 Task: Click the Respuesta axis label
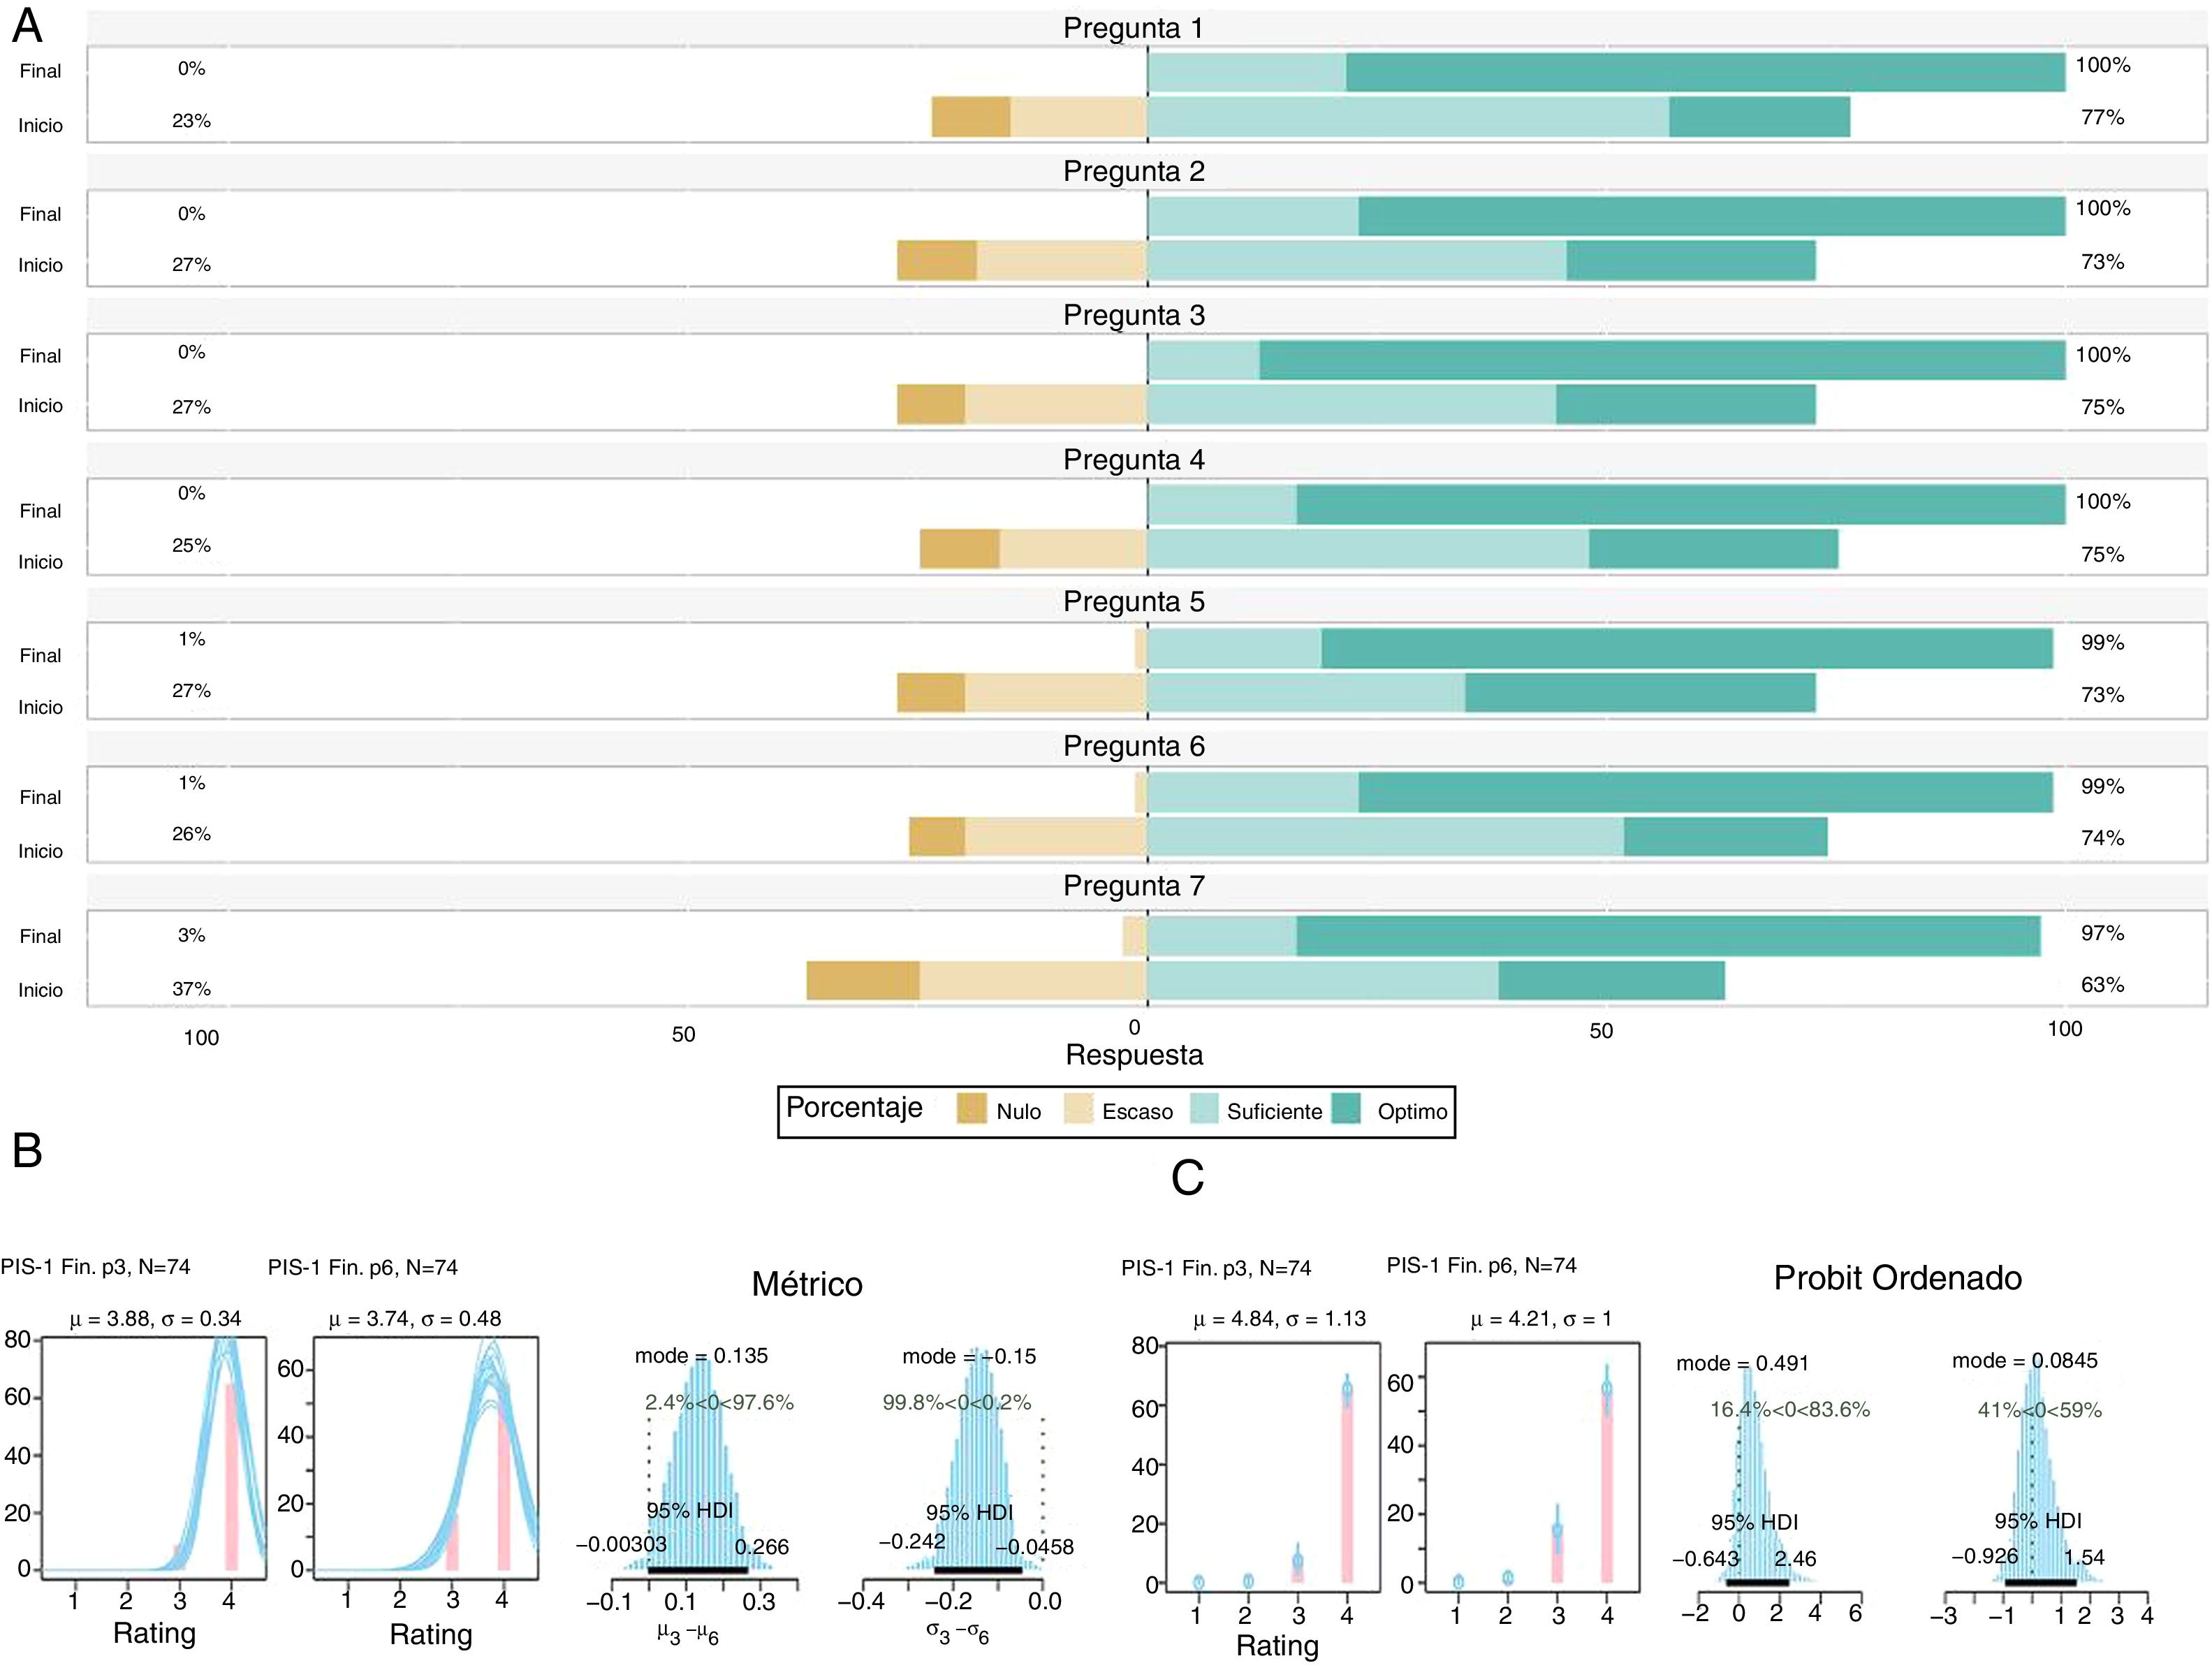[1134, 1055]
